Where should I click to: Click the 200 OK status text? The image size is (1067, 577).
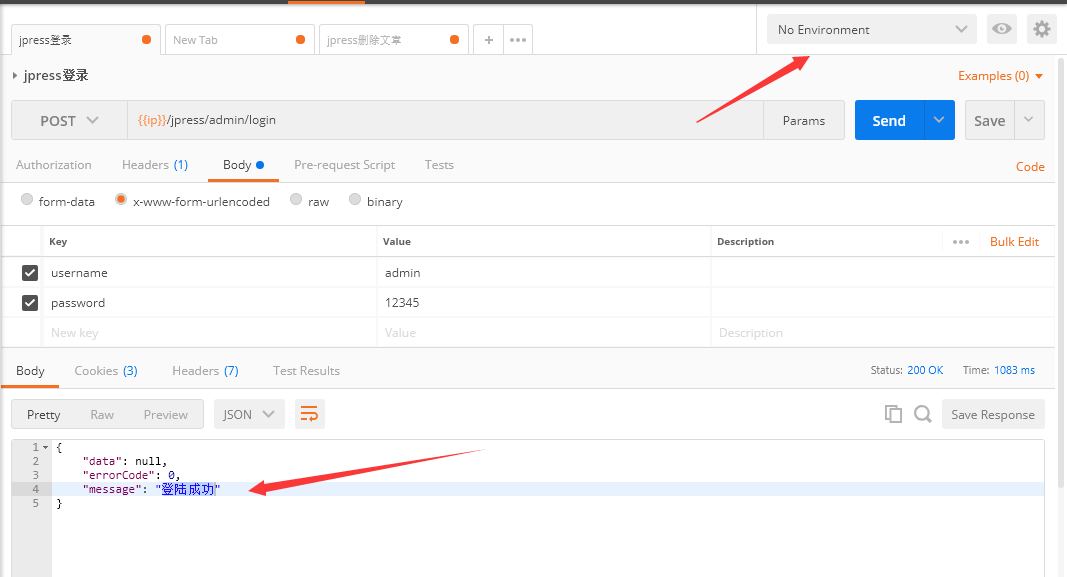click(x=925, y=370)
